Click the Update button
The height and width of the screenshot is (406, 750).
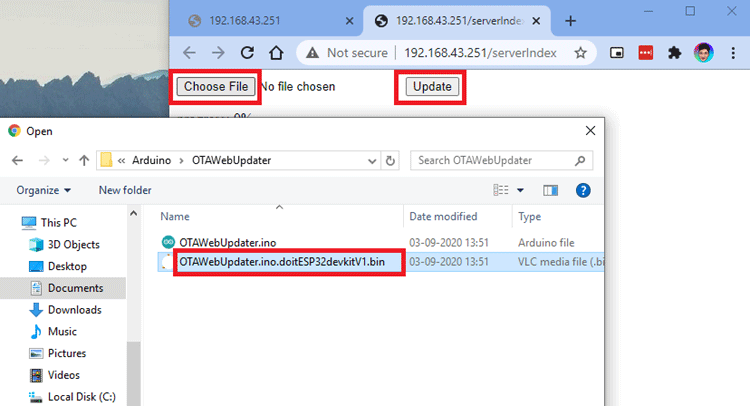(x=432, y=87)
